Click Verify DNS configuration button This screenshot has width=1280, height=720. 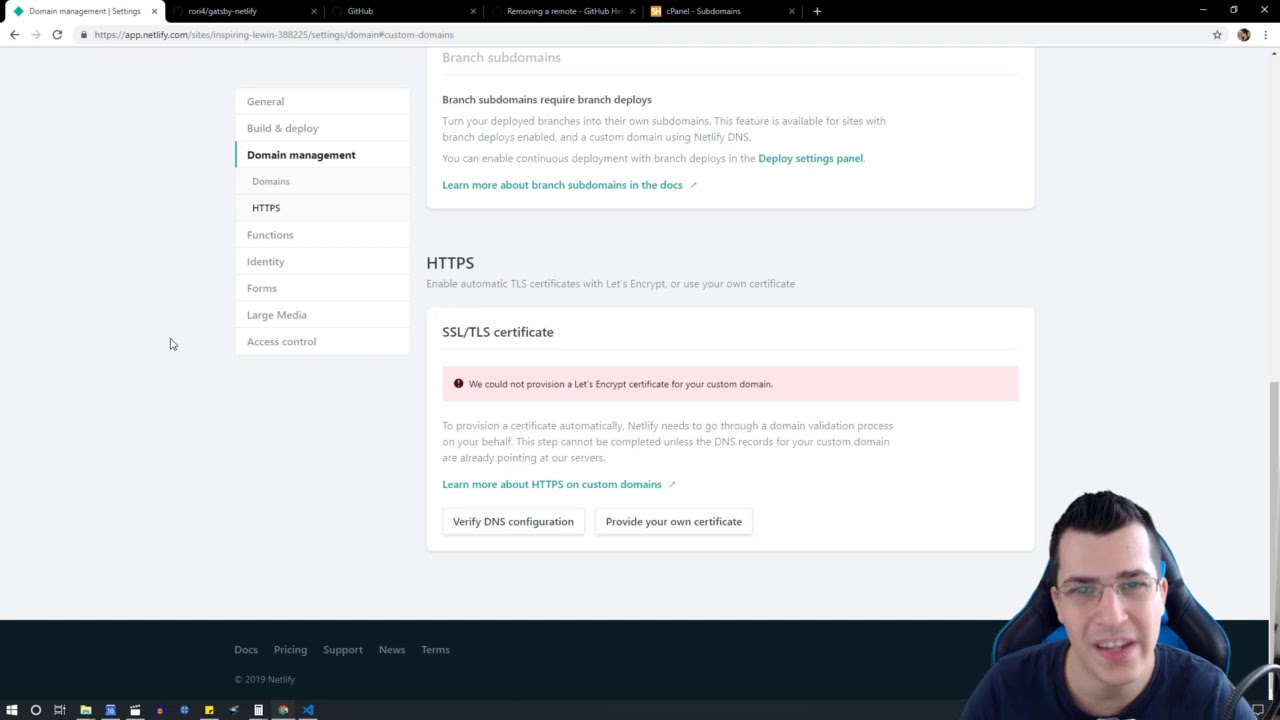pyautogui.click(x=513, y=521)
